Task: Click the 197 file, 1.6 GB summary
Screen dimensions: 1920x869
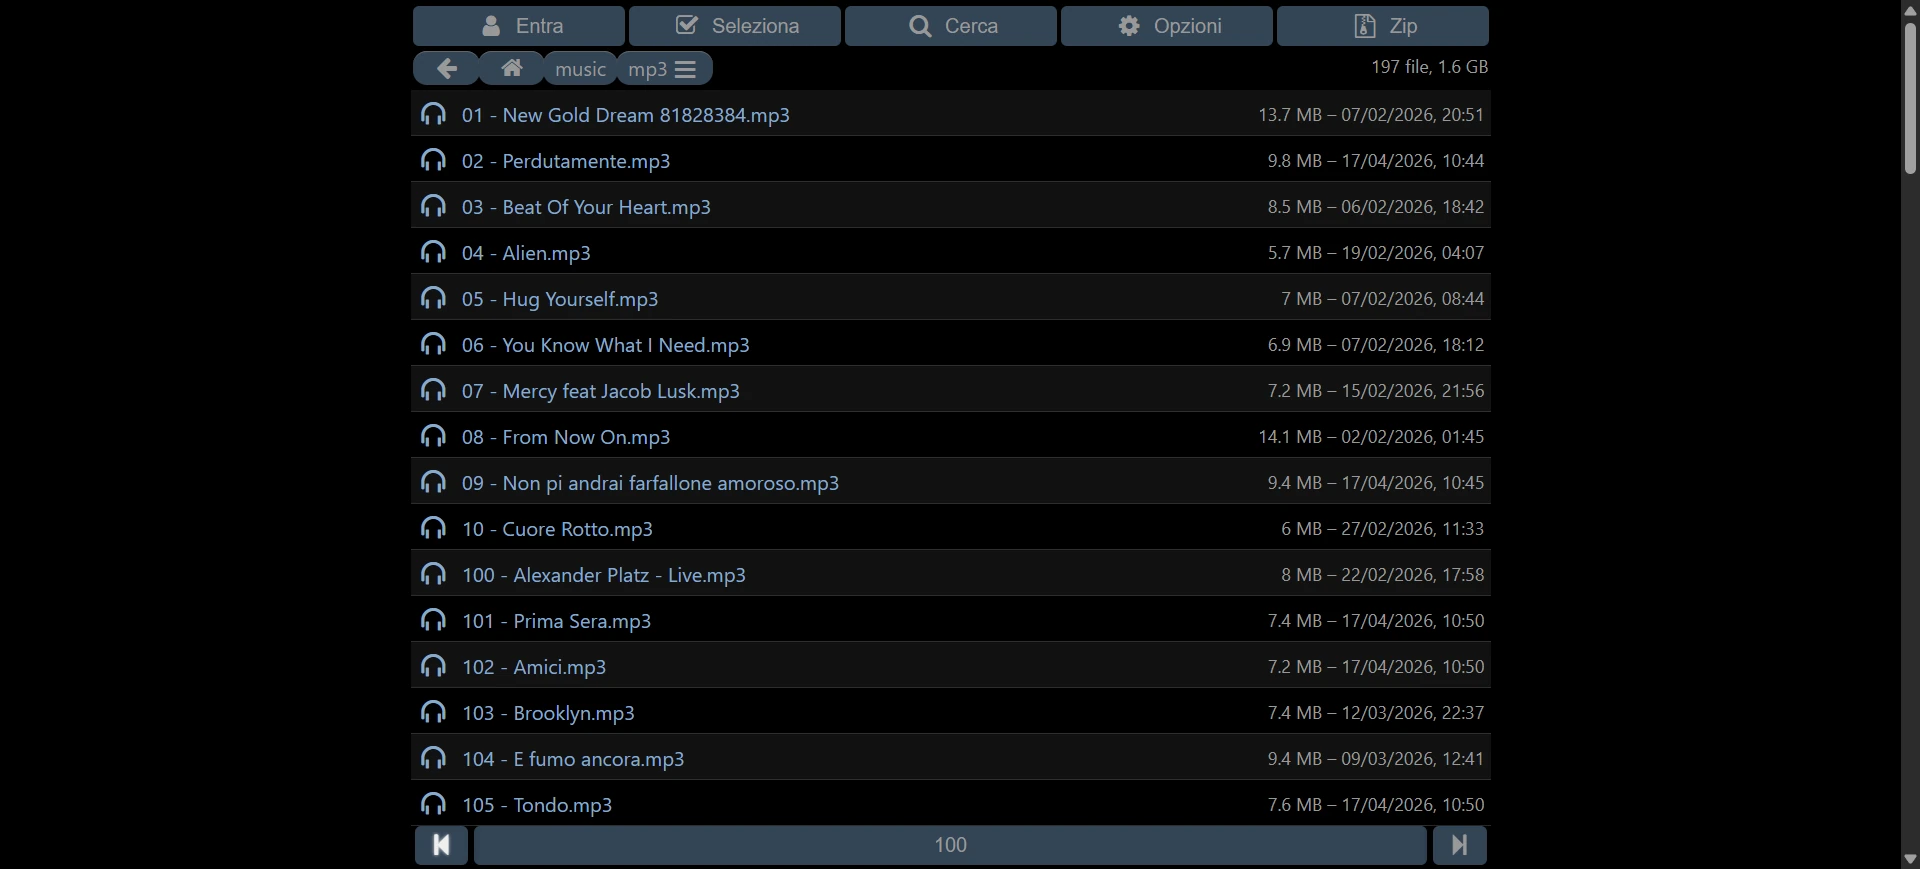Action: (x=1430, y=67)
